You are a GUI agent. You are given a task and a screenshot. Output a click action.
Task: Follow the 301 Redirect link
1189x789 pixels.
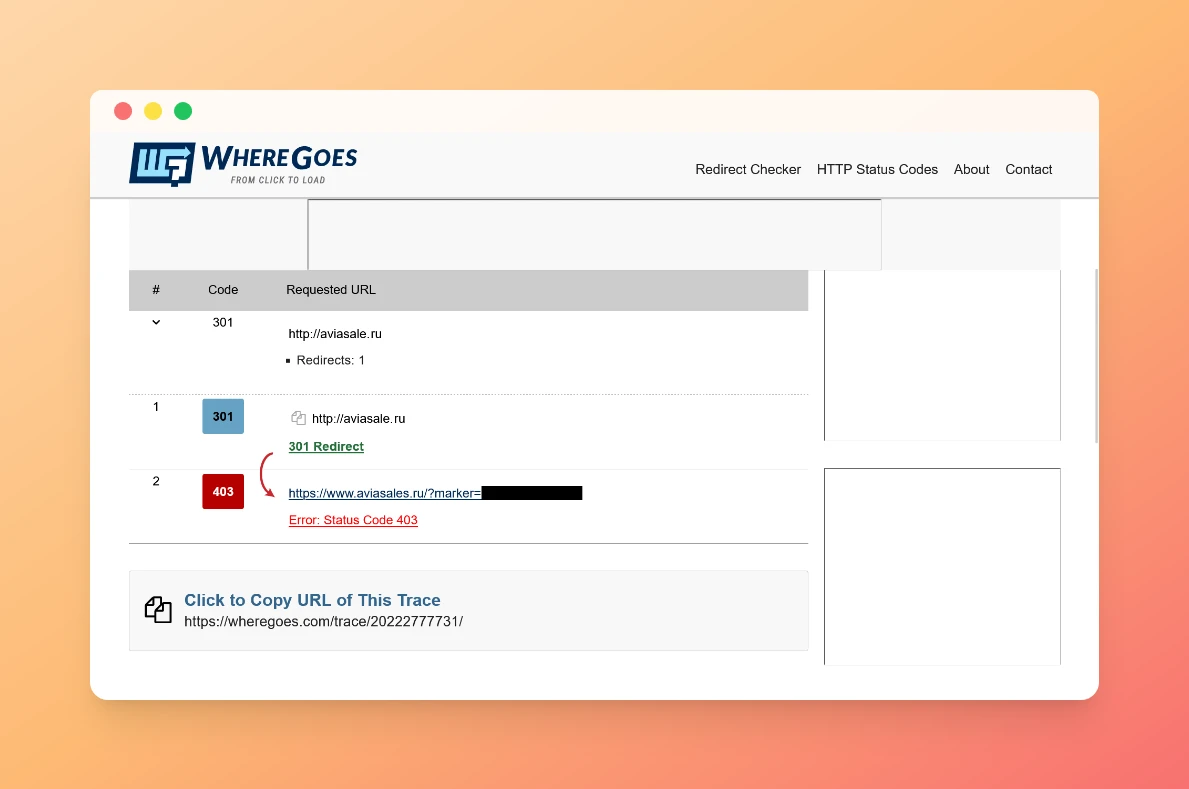[326, 447]
